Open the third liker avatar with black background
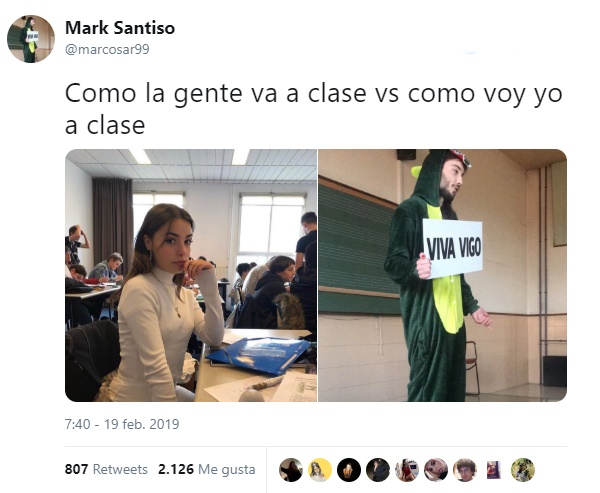 (349, 470)
